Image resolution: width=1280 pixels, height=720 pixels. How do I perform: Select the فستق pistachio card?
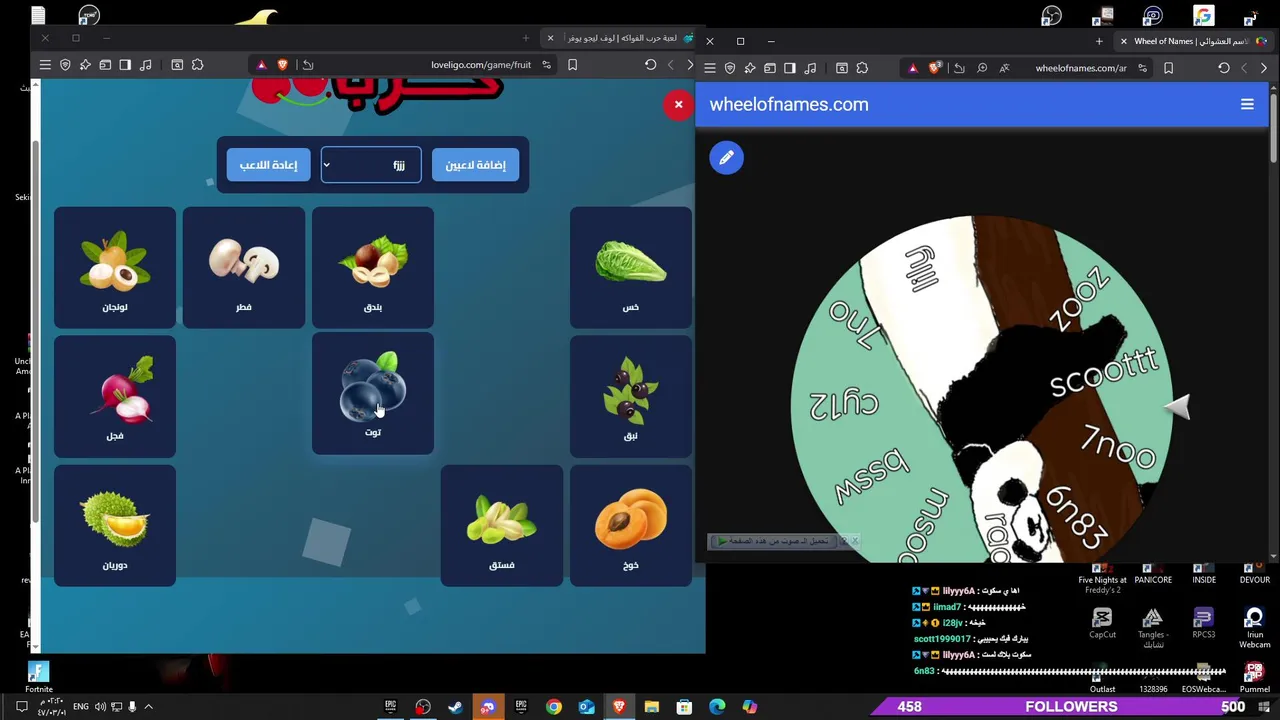point(502,526)
